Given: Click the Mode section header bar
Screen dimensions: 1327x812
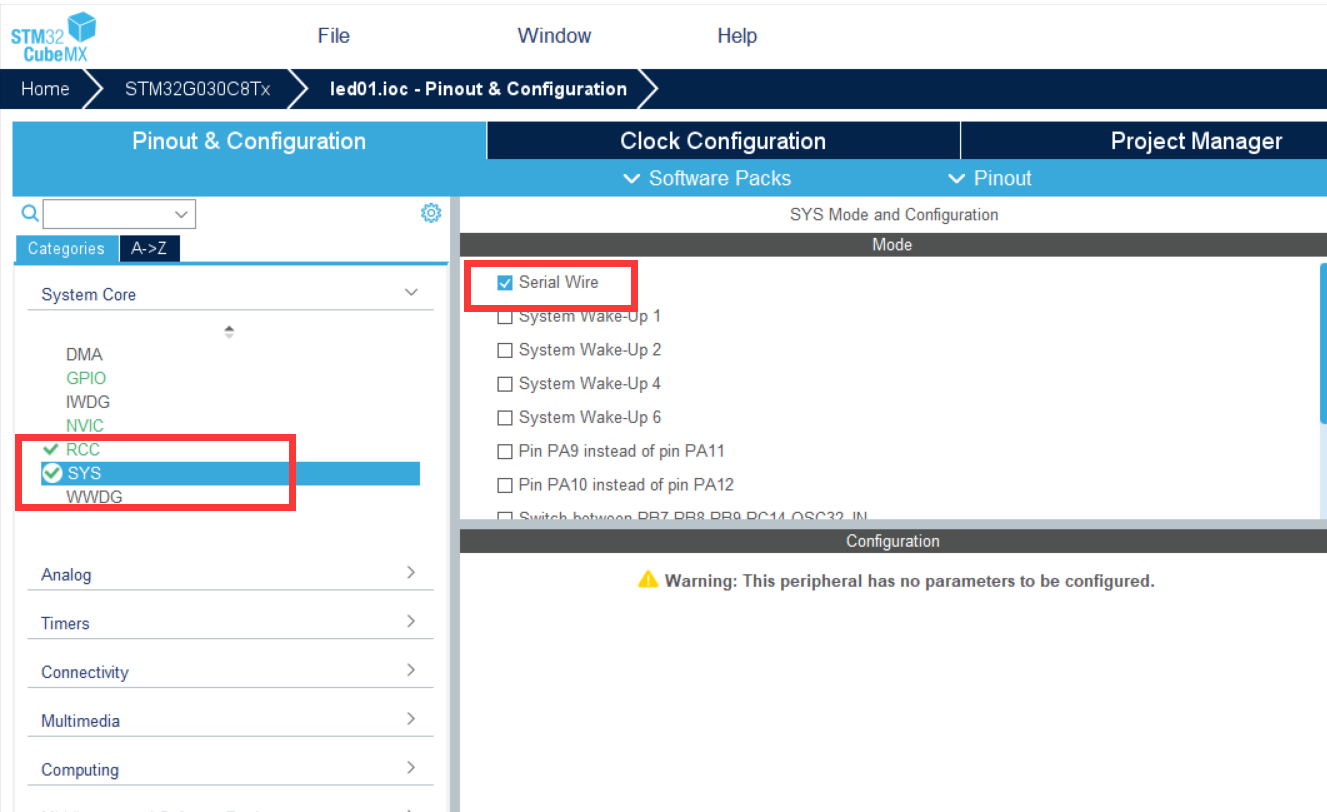Looking at the screenshot, I should coord(892,245).
